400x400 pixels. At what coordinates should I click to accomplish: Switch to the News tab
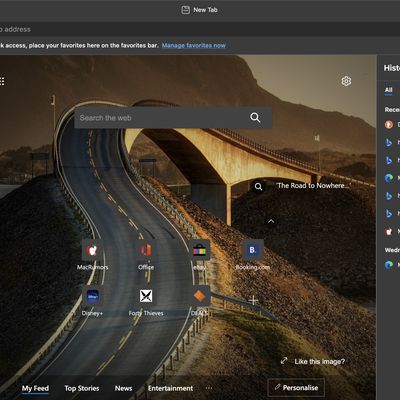123,388
